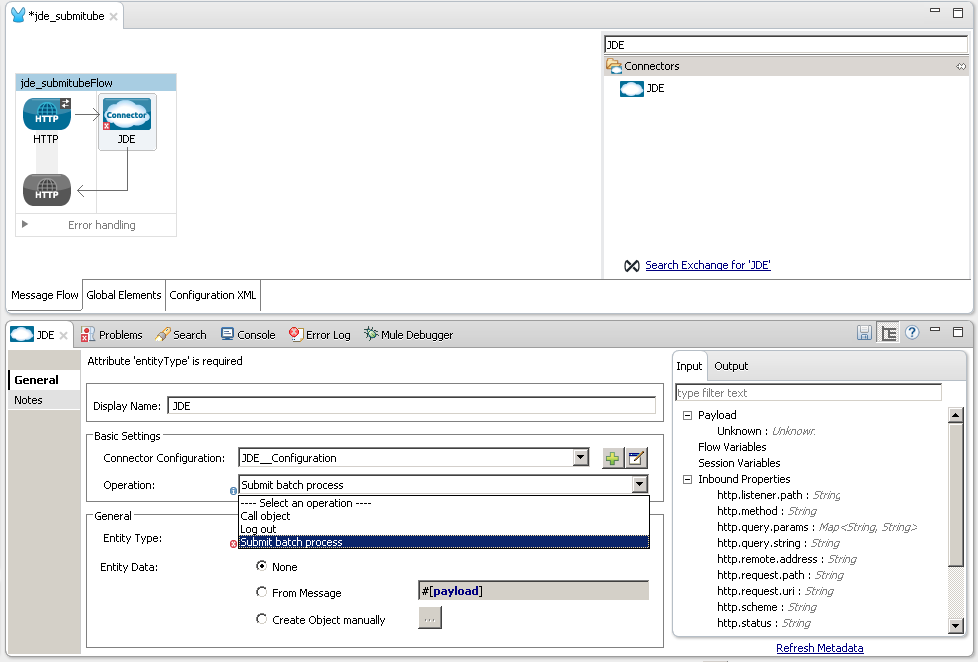Pick the JDE connector in palette
Image resolution: width=978 pixels, height=662 pixels.
coord(642,89)
